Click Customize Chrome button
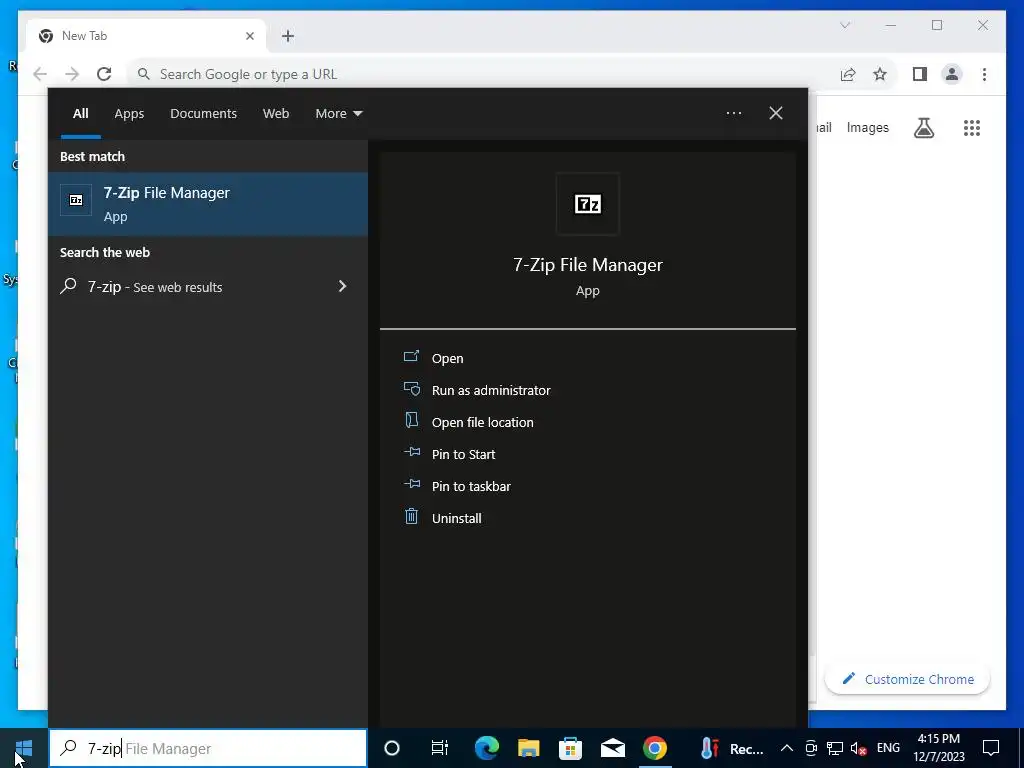Viewport: 1024px width, 768px height. (x=907, y=679)
